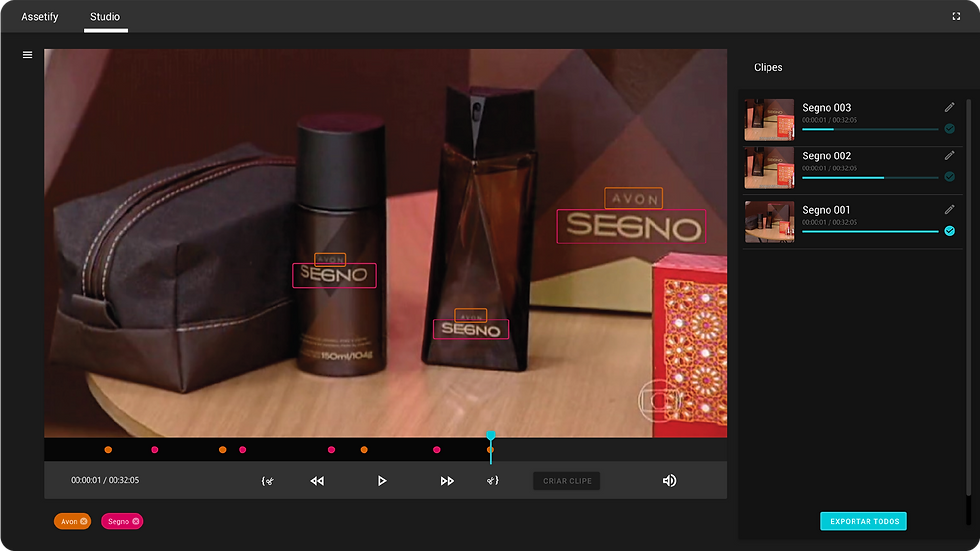The width and height of the screenshot is (980, 551).
Task: Remove the Segno tag filter
Action: 136,521
